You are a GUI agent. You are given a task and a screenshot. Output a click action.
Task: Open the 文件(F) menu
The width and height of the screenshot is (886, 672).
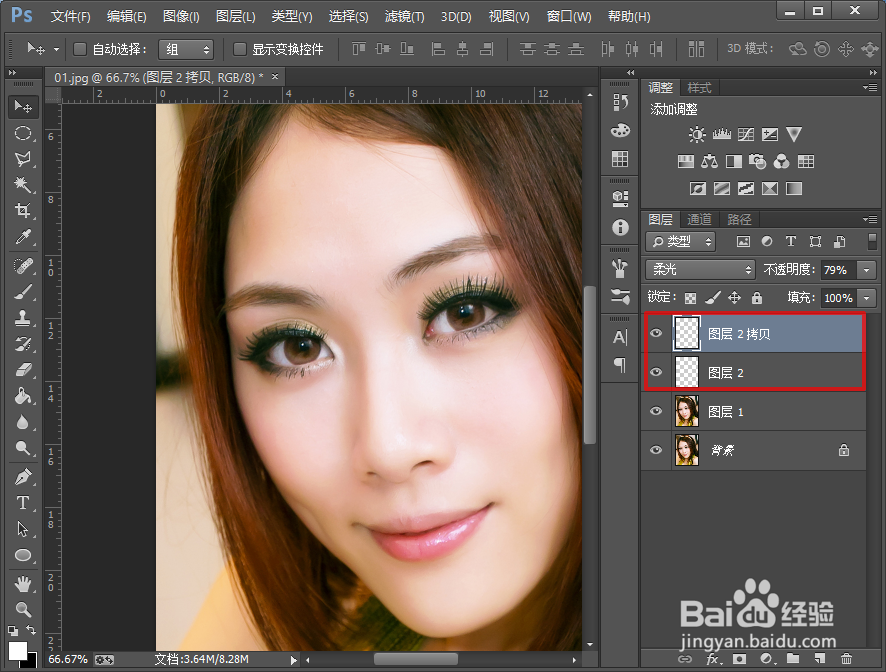[71, 16]
